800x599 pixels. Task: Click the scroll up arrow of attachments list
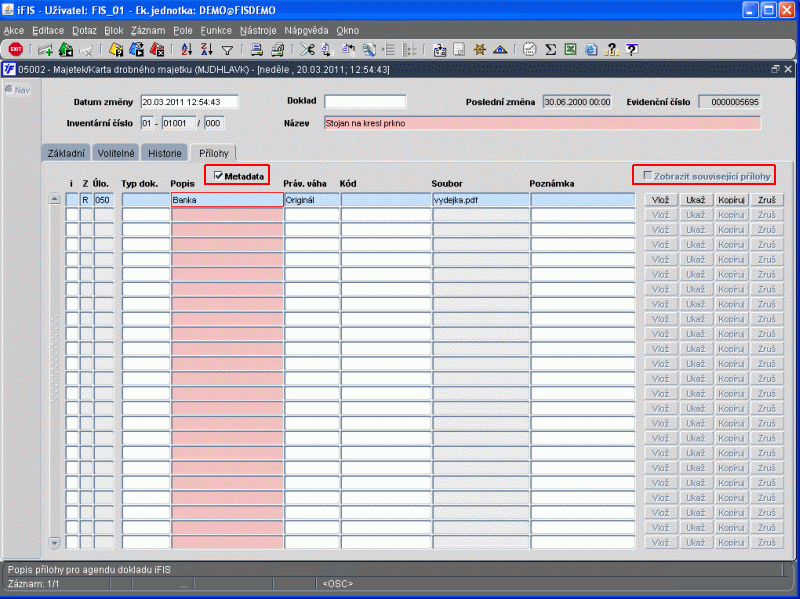point(55,199)
